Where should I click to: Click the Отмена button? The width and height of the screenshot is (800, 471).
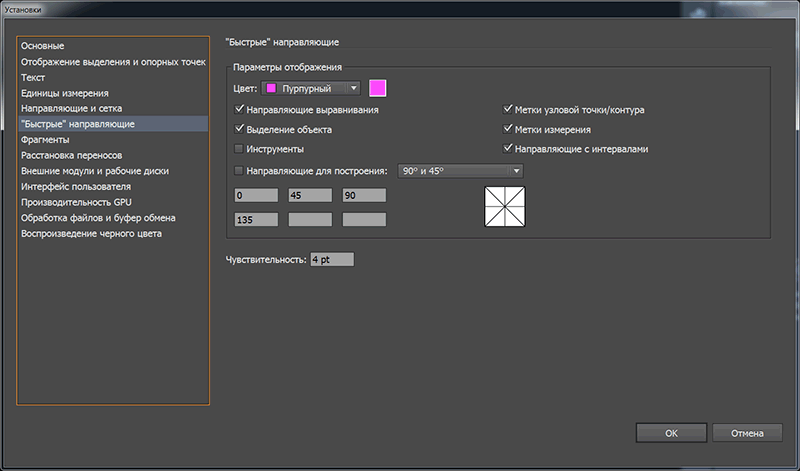[747, 433]
